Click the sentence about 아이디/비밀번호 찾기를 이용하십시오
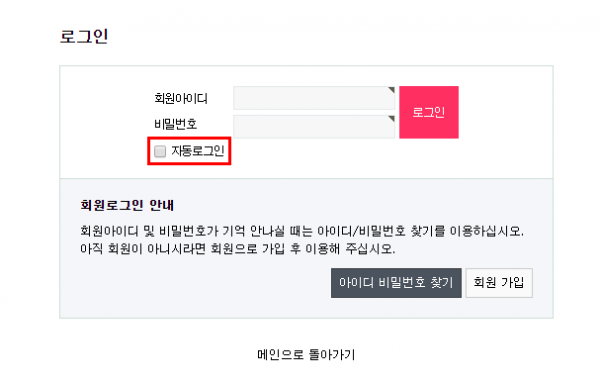This screenshot has height=382, width=600. click(x=302, y=231)
